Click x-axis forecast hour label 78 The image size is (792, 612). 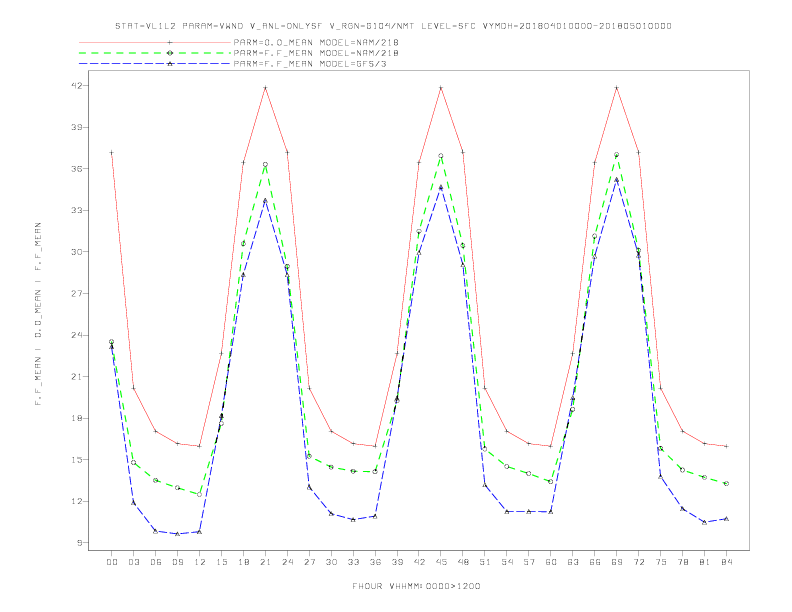point(682,562)
